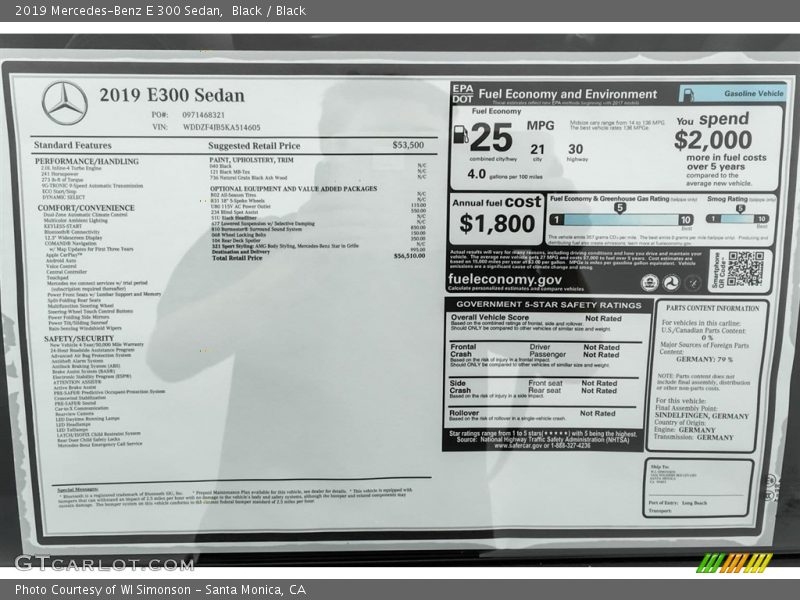Click the fuel pump icon beside 25 MPG
This screenshot has height=600, width=800.
[x=460, y=135]
